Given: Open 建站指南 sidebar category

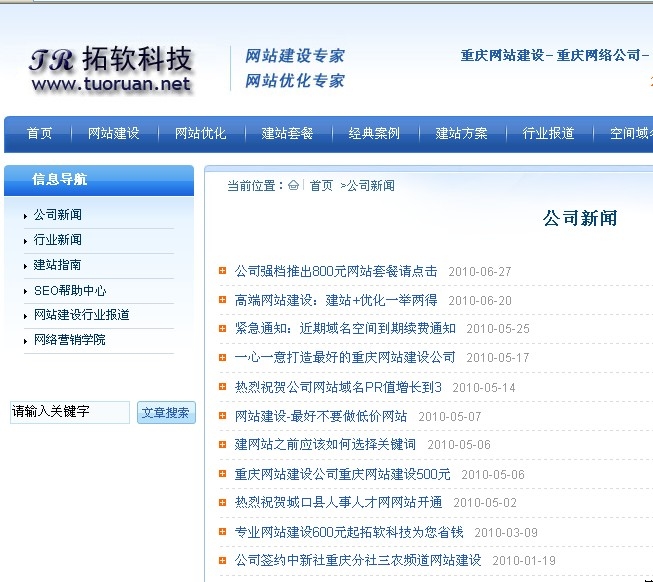Looking at the screenshot, I should click(57, 265).
